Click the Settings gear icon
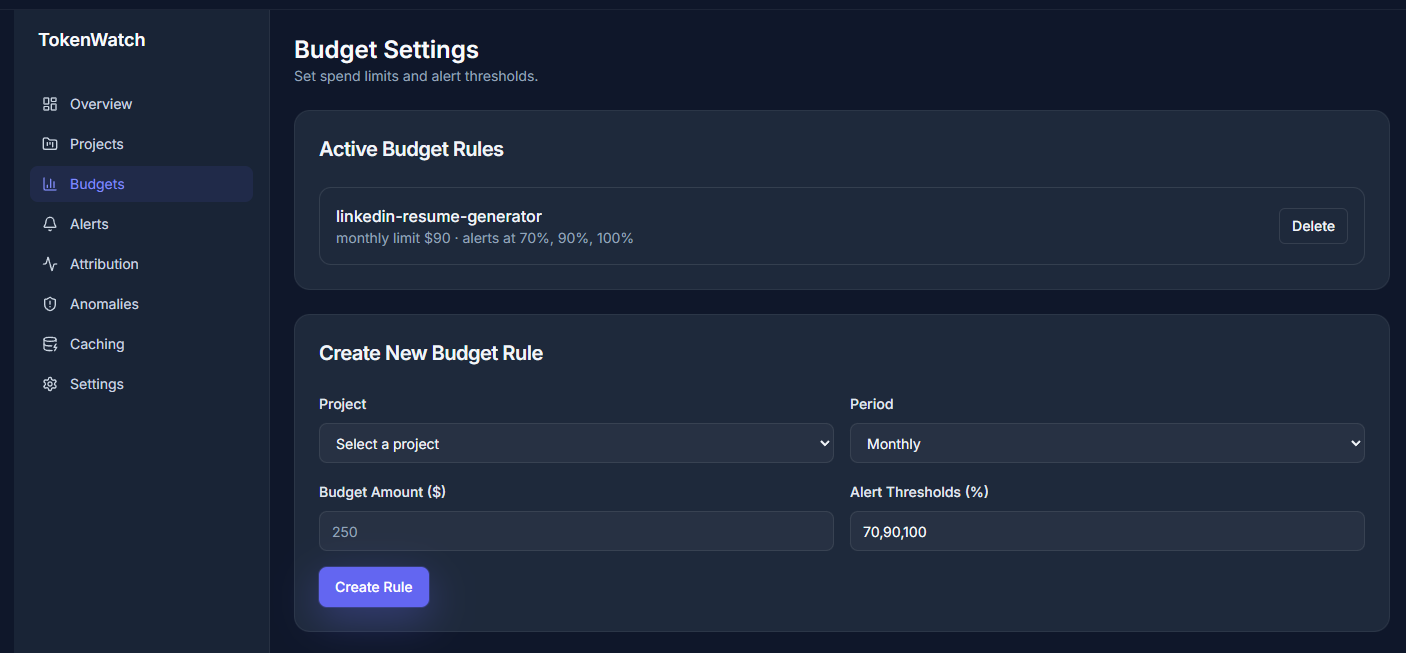The height and width of the screenshot is (653, 1406). [x=50, y=384]
